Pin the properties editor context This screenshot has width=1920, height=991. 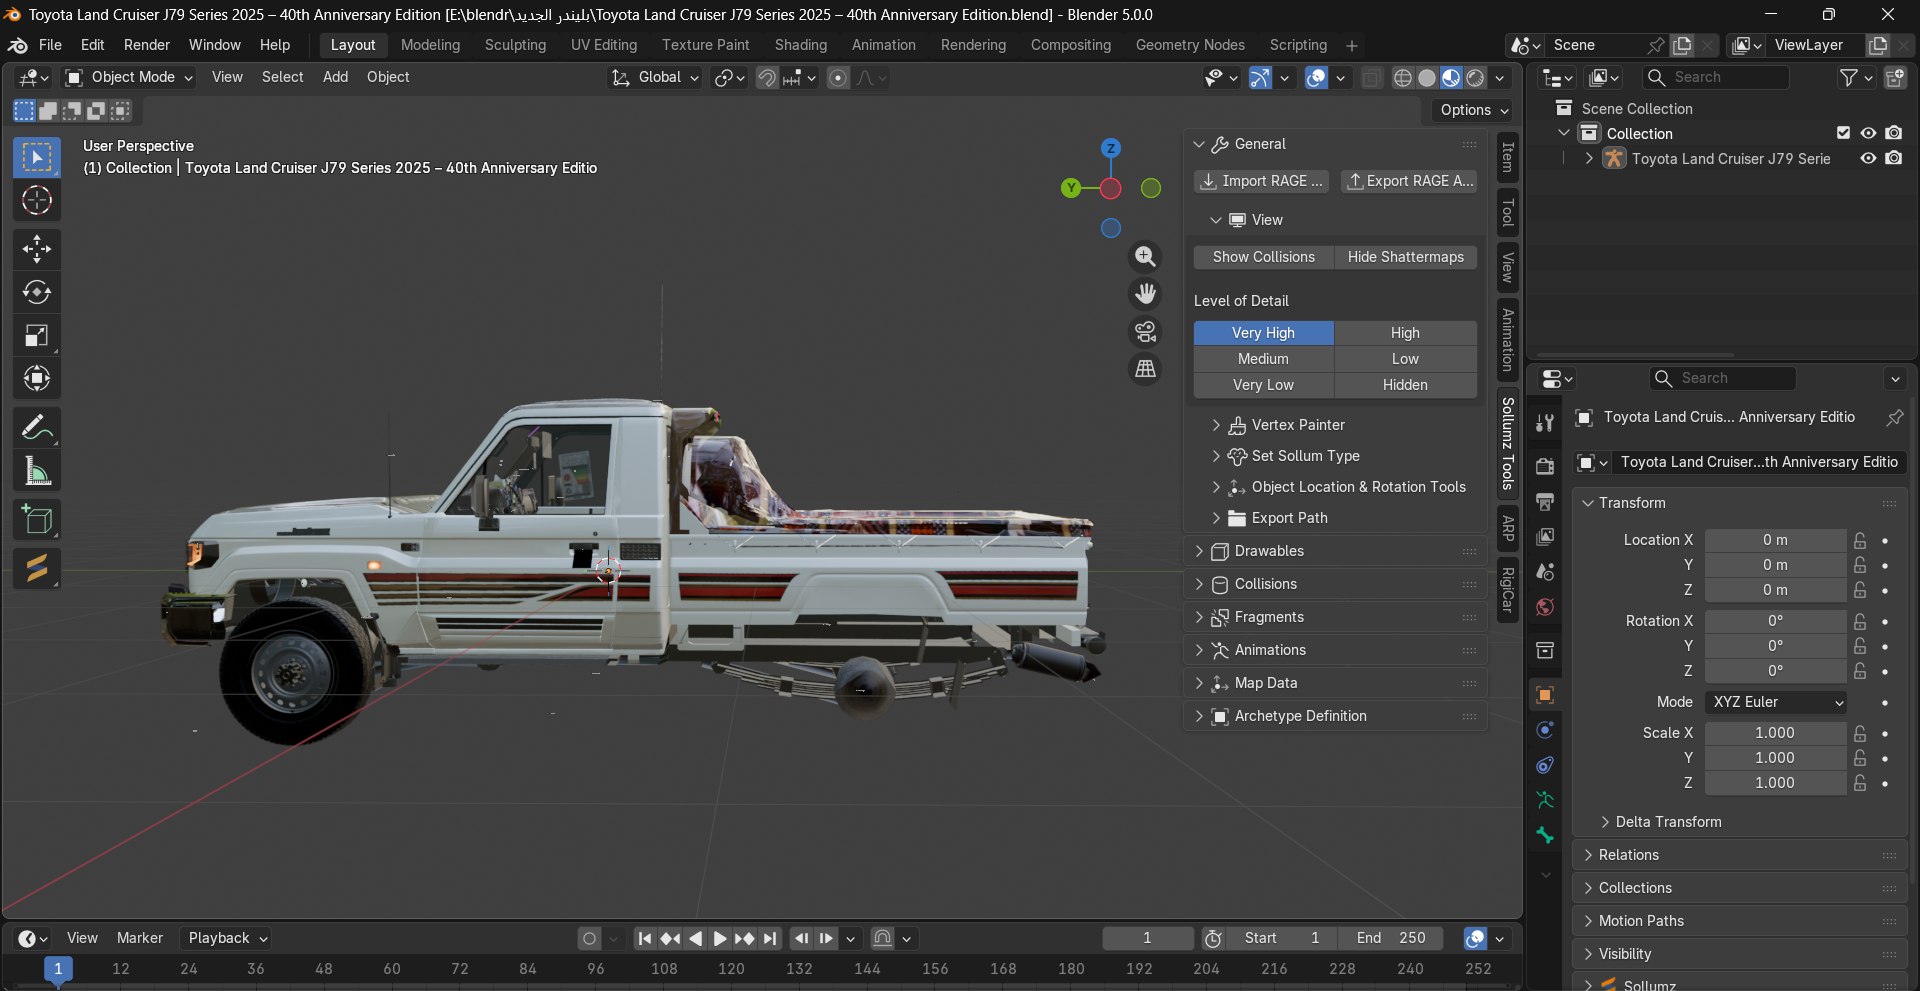pyautogui.click(x=1894, y=417)
